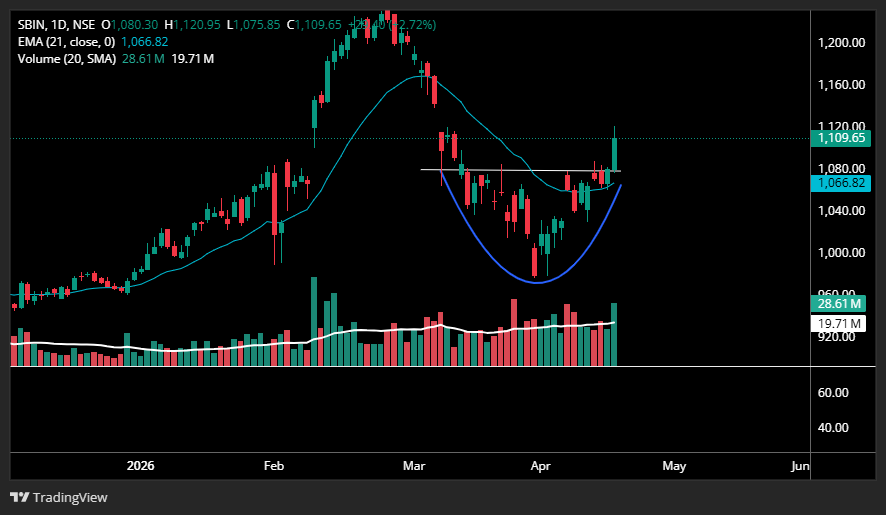Click the TradingView logo link

(59, 497)
